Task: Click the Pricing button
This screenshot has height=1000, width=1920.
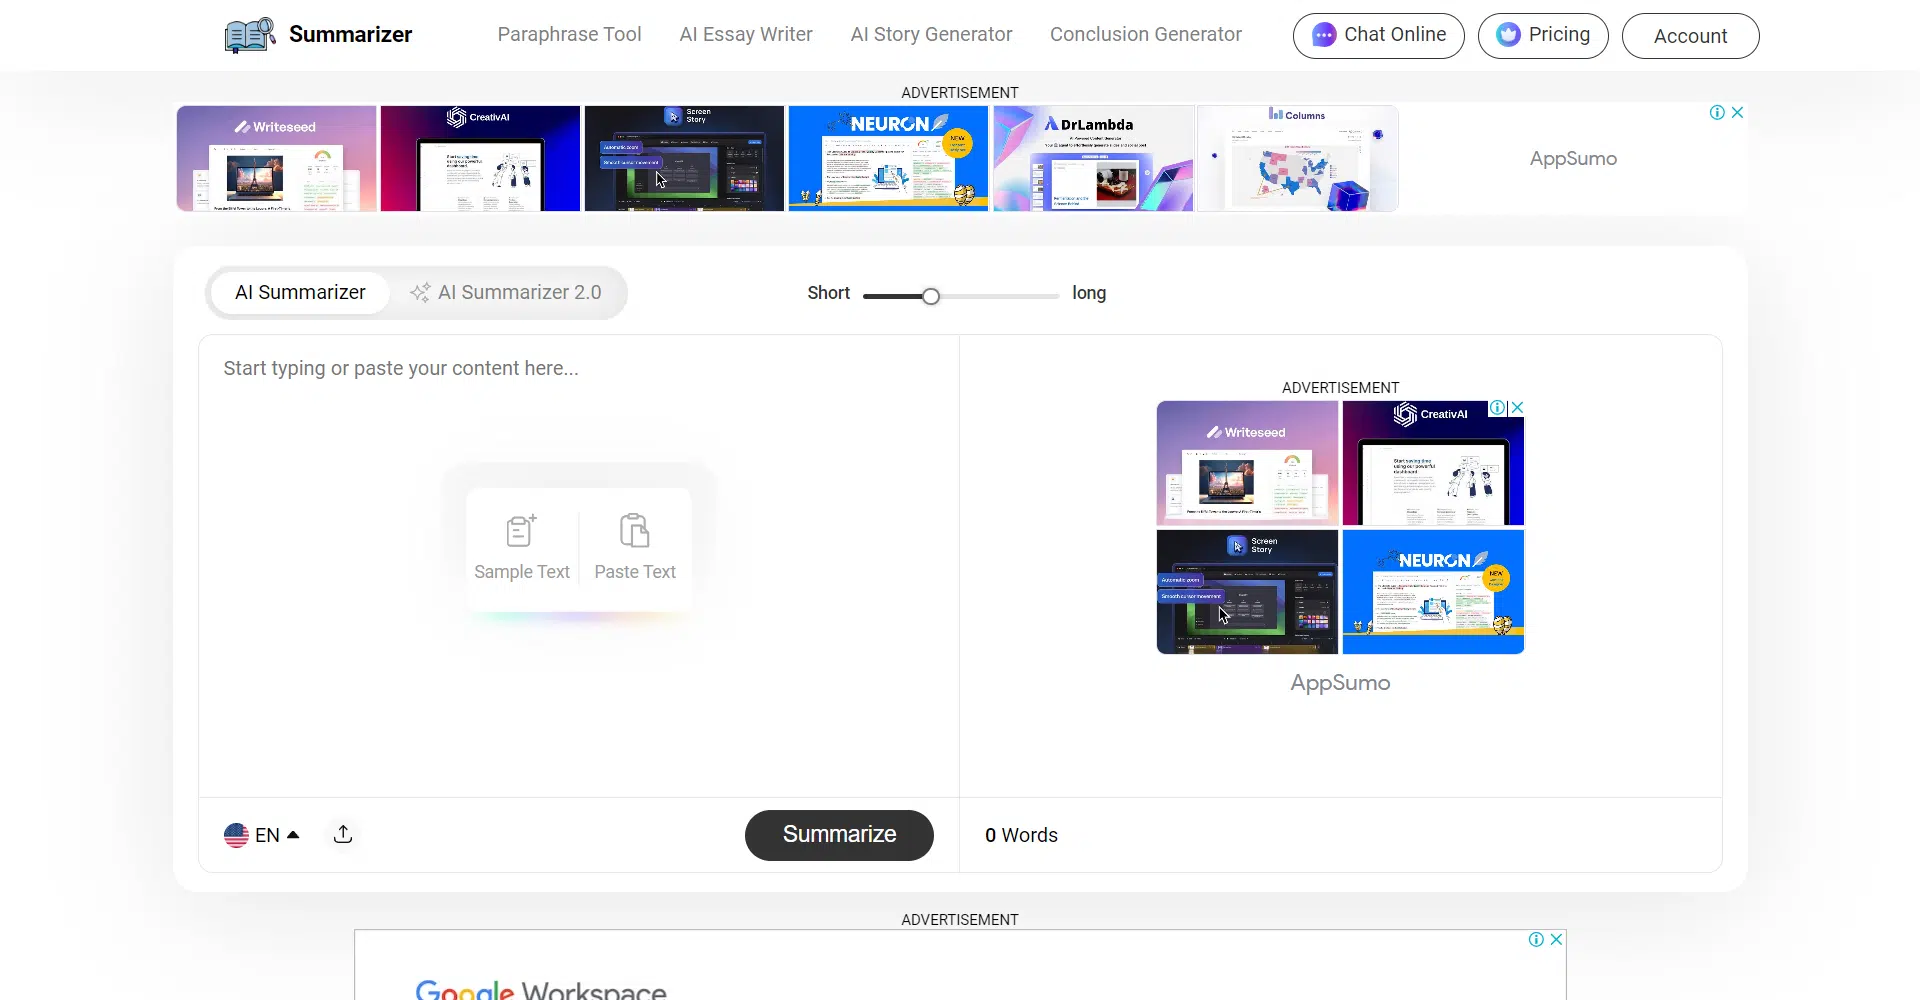Action: [x=1542, y=35]
